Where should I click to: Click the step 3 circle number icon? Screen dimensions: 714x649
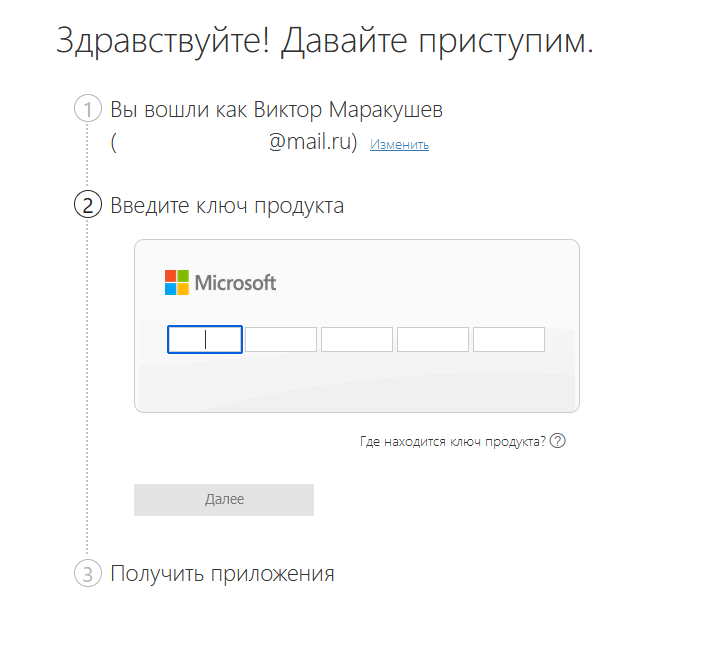[x=88, y=574]
